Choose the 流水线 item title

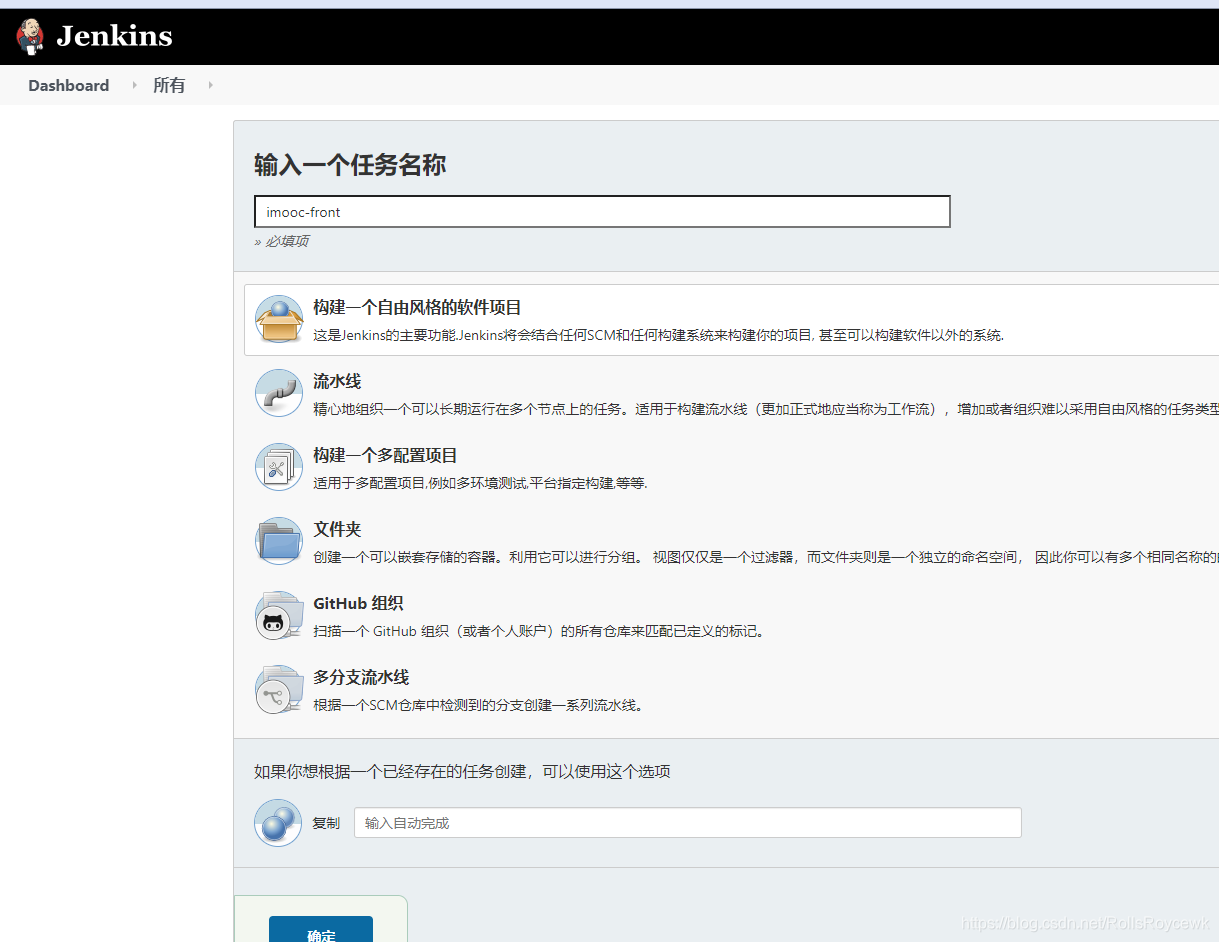click(x=337, y=382)
